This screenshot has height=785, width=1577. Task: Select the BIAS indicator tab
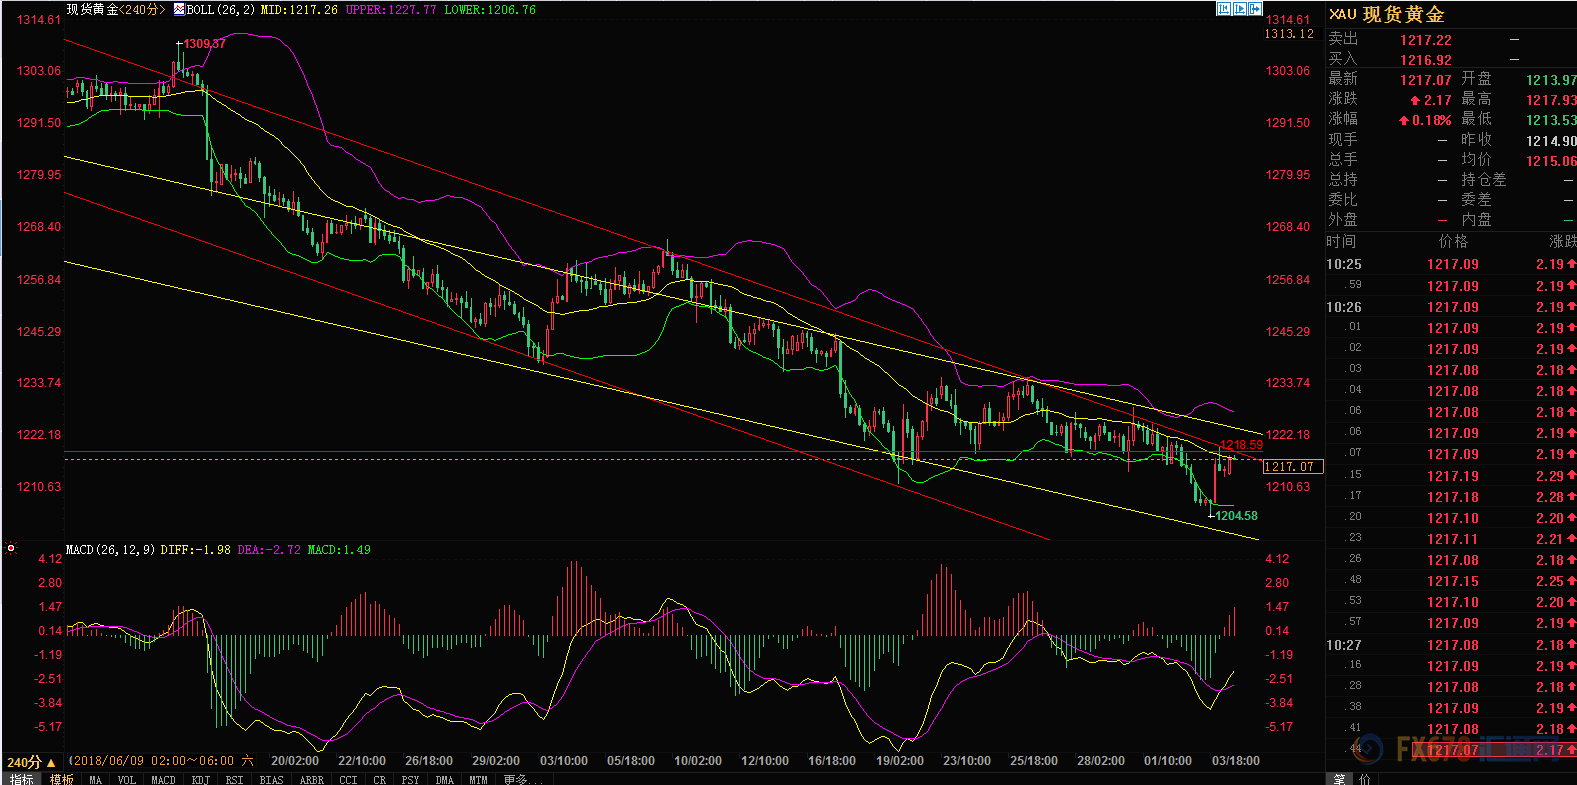(271, 779)
